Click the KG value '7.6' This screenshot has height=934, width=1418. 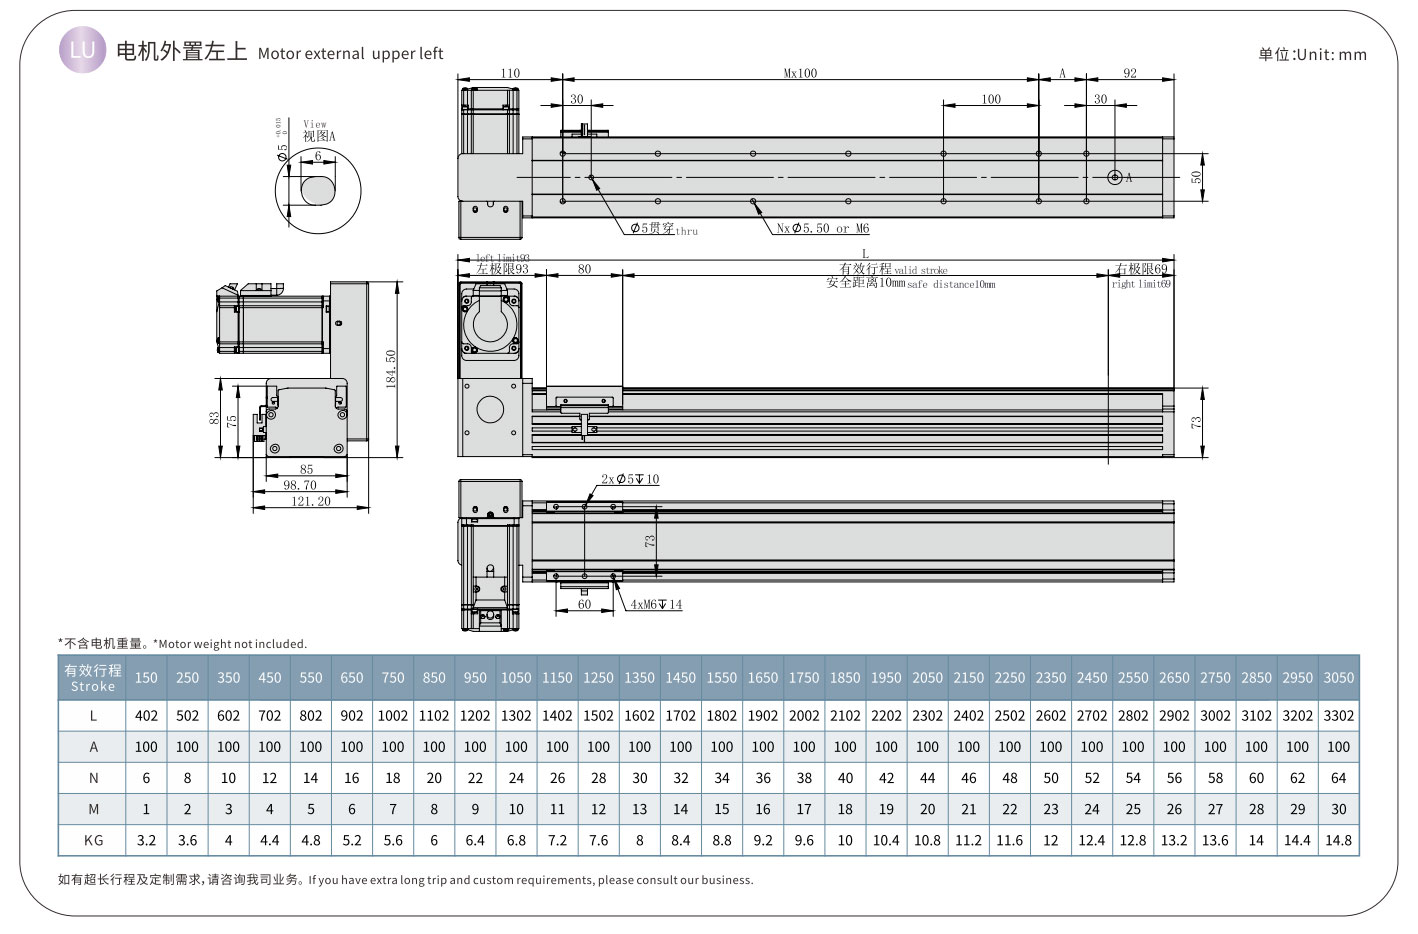pos(598,840)
